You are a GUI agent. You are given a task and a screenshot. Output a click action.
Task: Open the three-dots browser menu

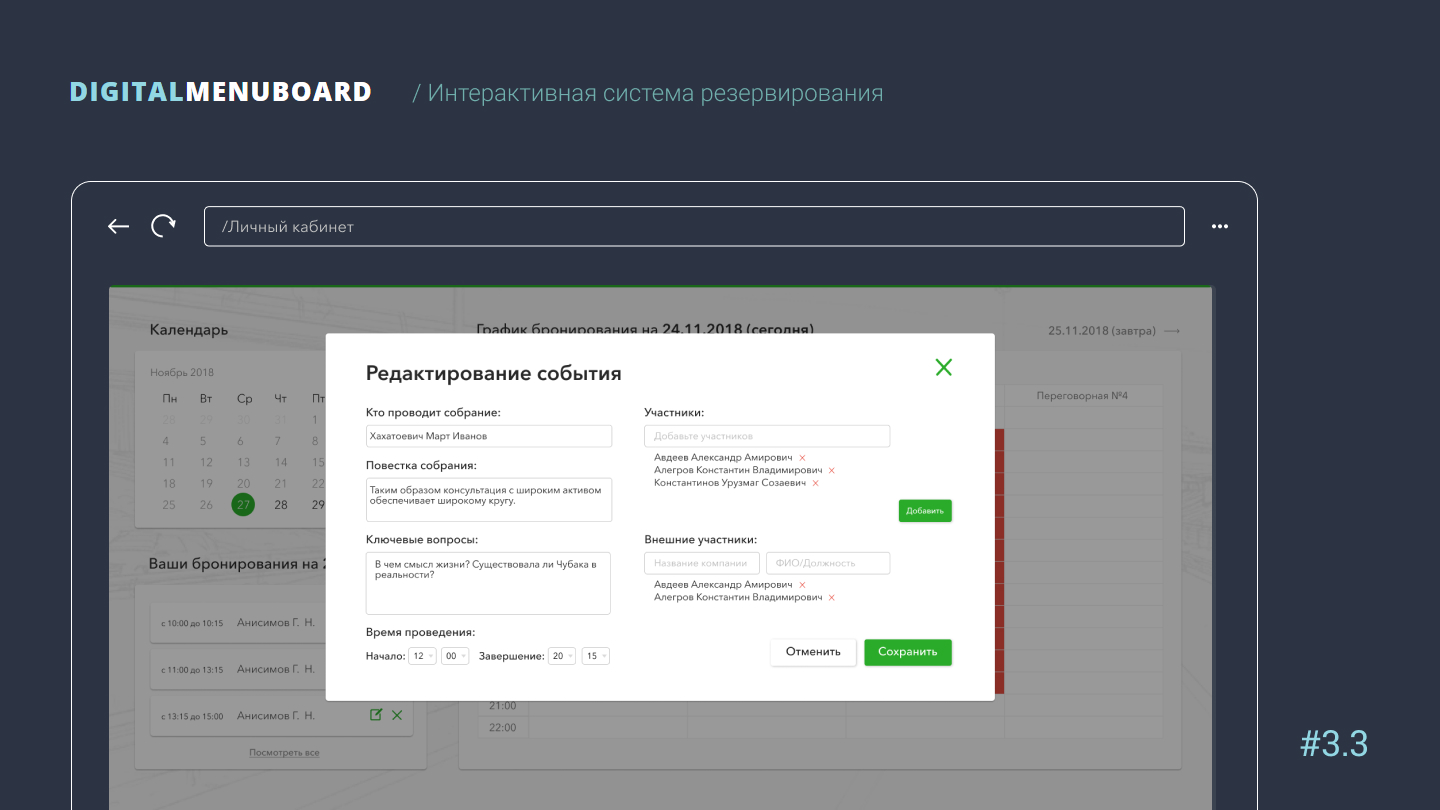pyautogui.click(x=1219, y=226)
